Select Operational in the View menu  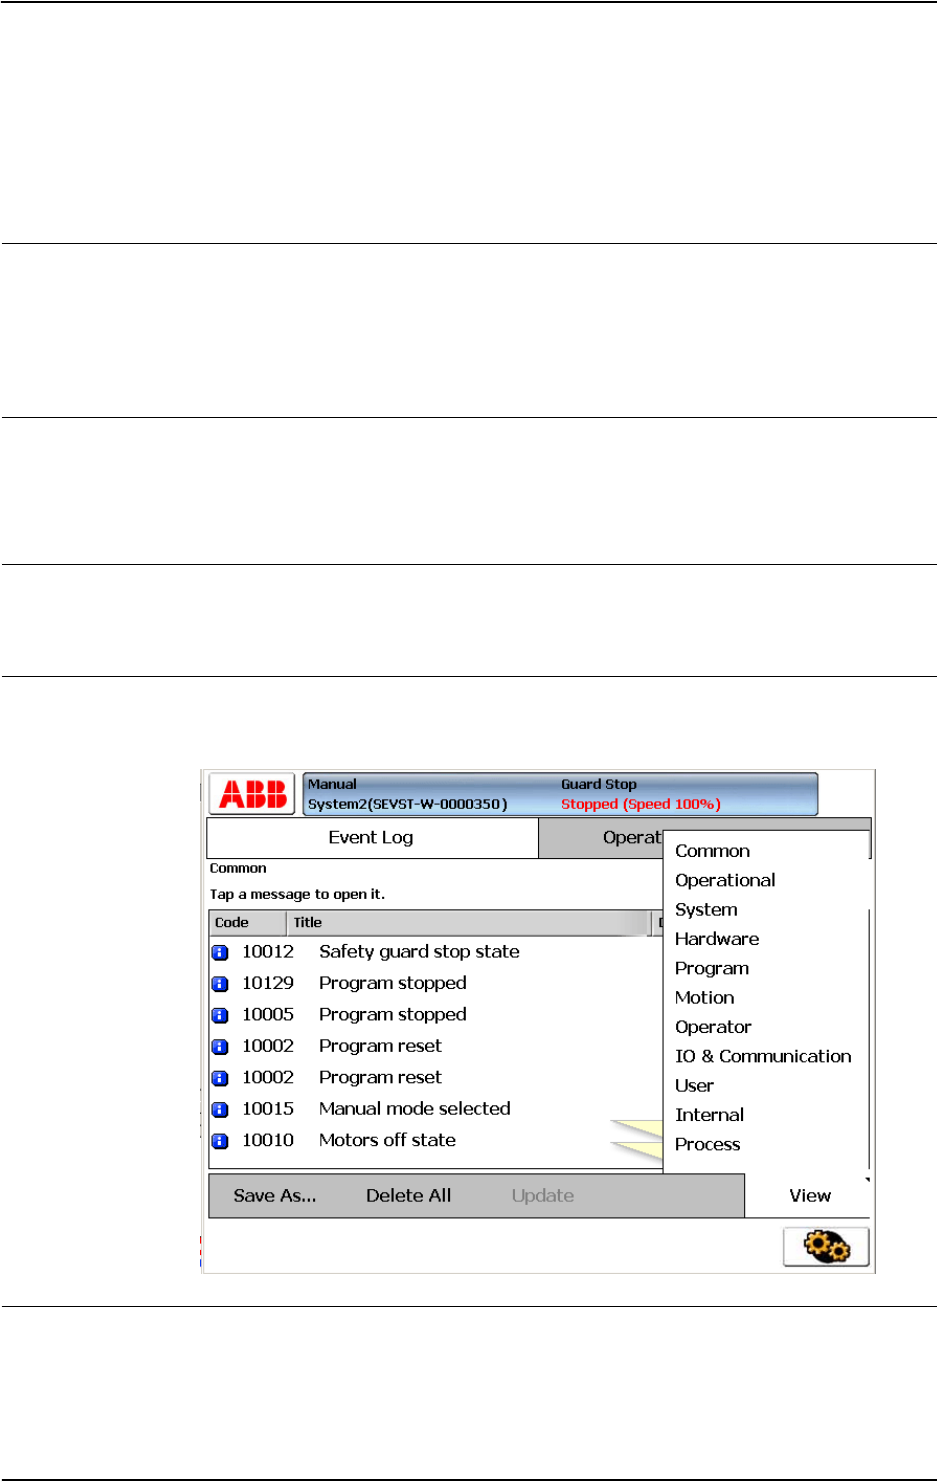click(x=725, y=880)
